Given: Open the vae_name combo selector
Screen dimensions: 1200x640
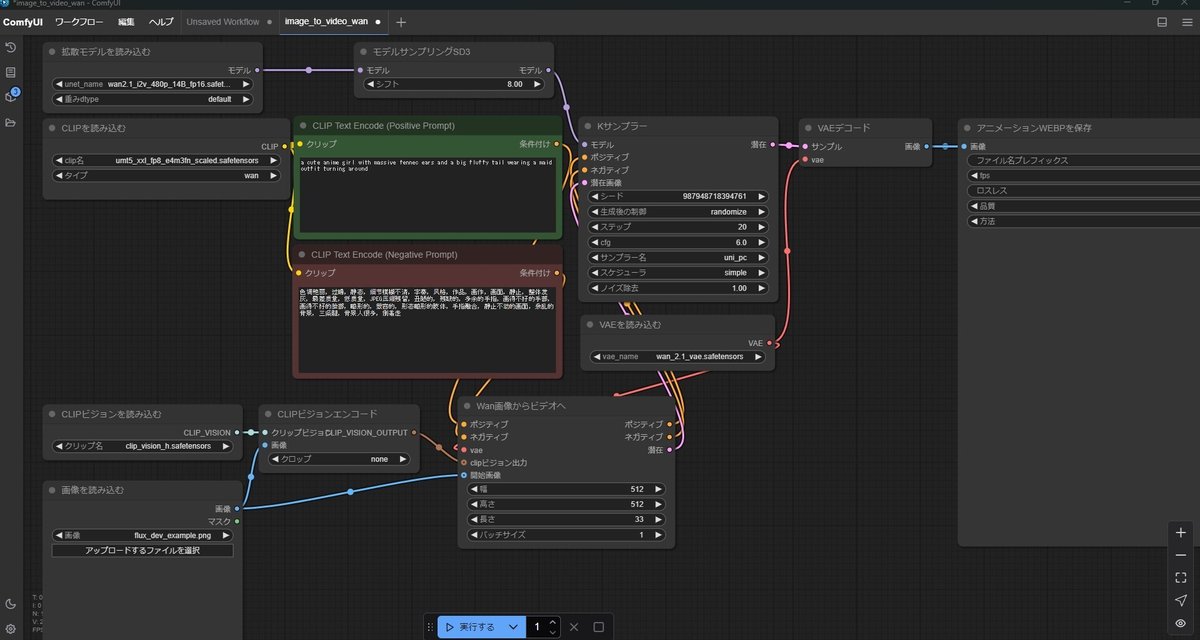Looking at the screenshot, I should click(x=679, y=356).
